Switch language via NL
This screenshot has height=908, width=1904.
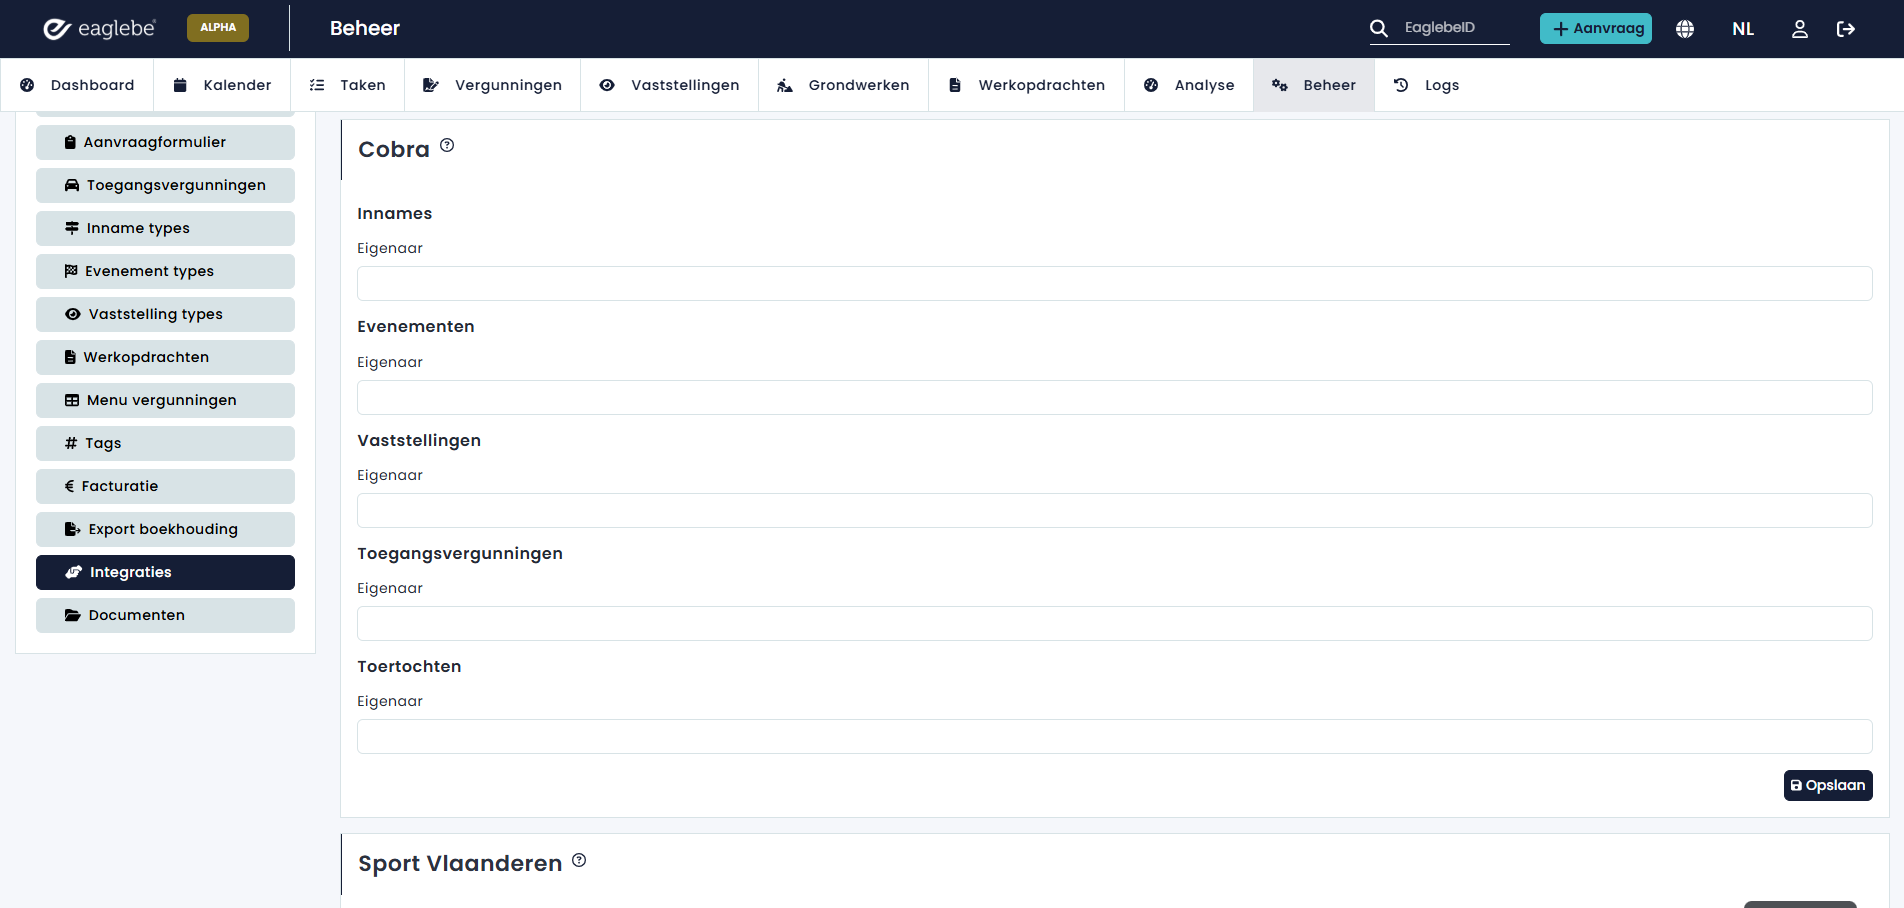pyautogui.click(x=1743, y=29)
